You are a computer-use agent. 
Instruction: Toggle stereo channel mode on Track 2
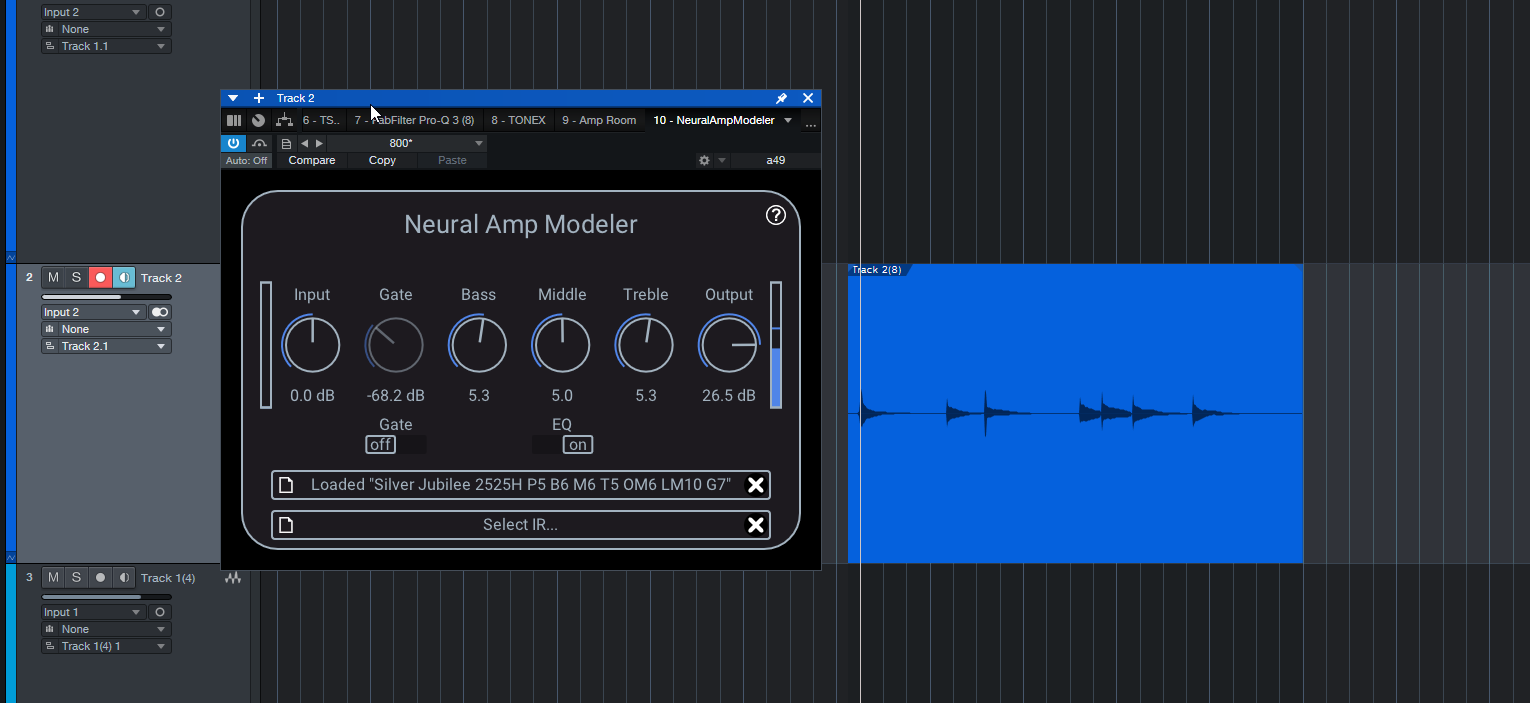coord(160,312)
